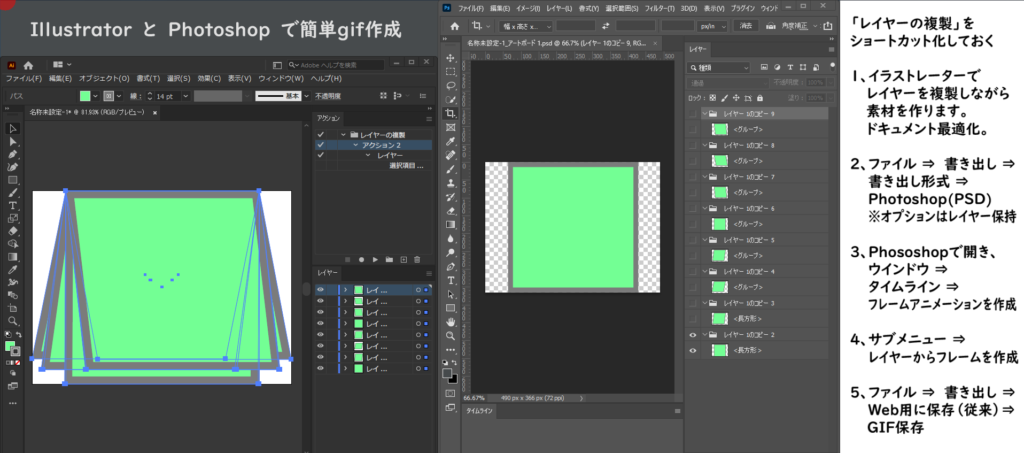
Task: Pick the Lasso tool in Photoshop
Action: (x=451, y=86)
